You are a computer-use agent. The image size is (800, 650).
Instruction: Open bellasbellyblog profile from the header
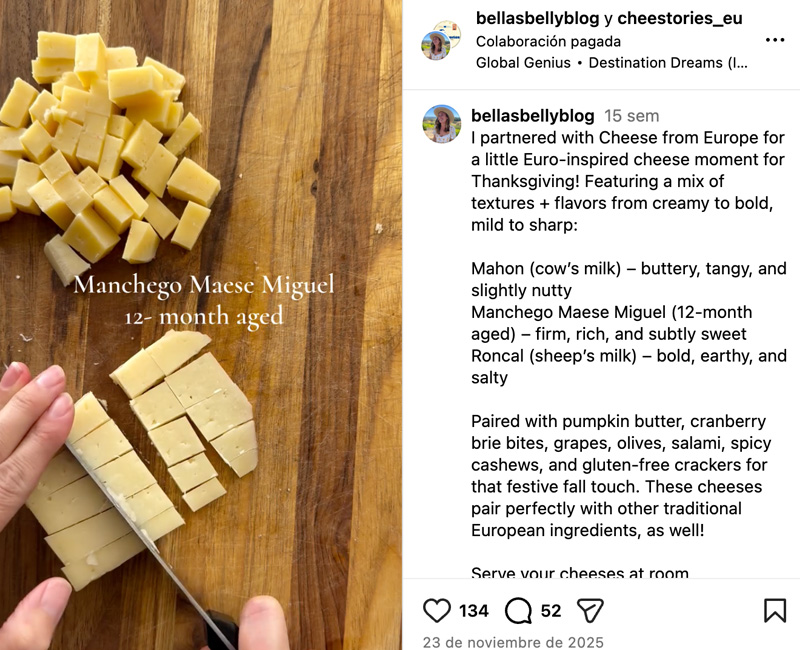click(537, 19)
